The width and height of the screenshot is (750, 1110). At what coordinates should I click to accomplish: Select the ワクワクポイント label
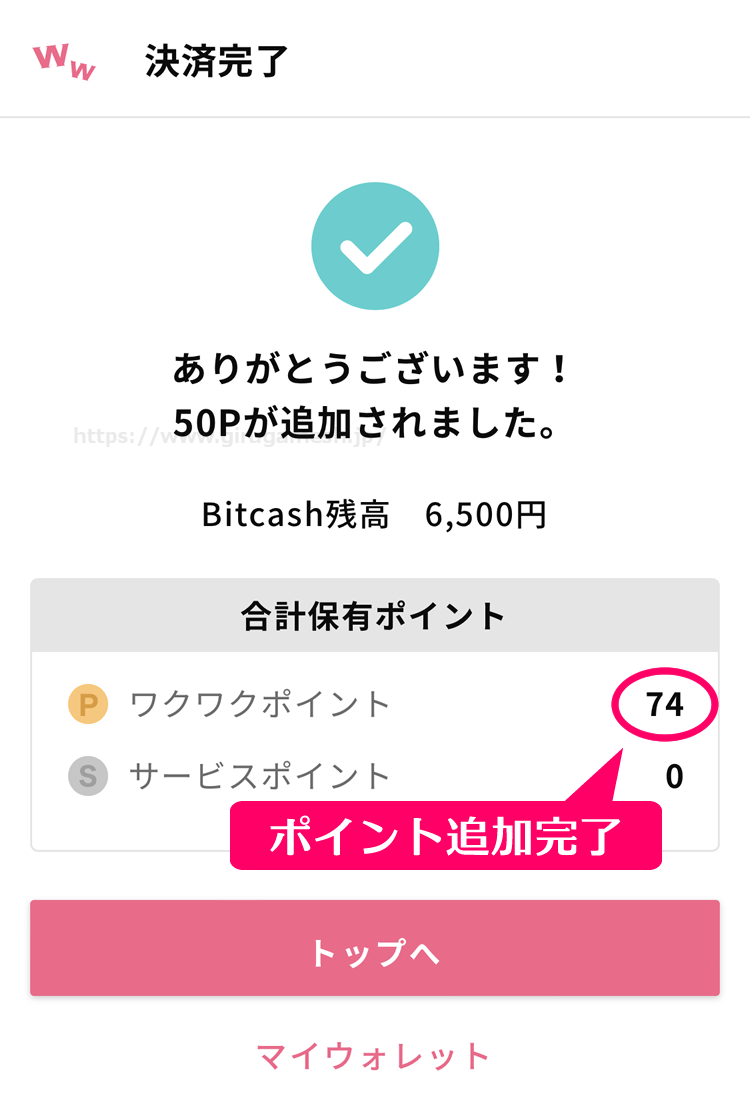[260, 705]
